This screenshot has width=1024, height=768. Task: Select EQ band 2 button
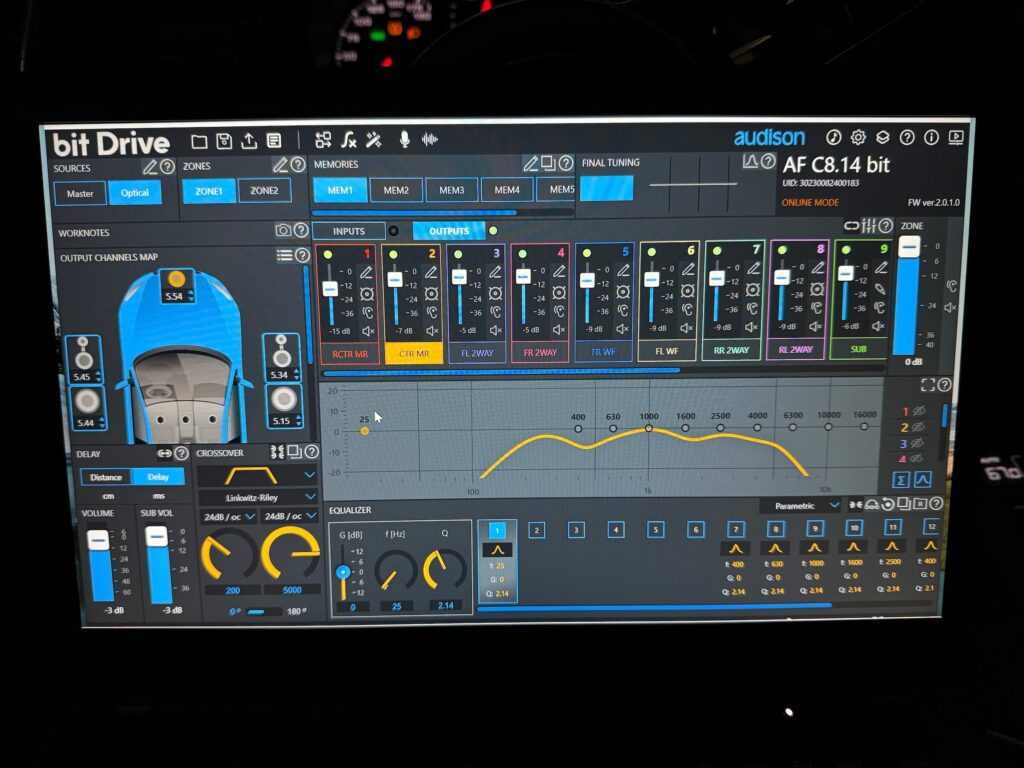(536, 530)
